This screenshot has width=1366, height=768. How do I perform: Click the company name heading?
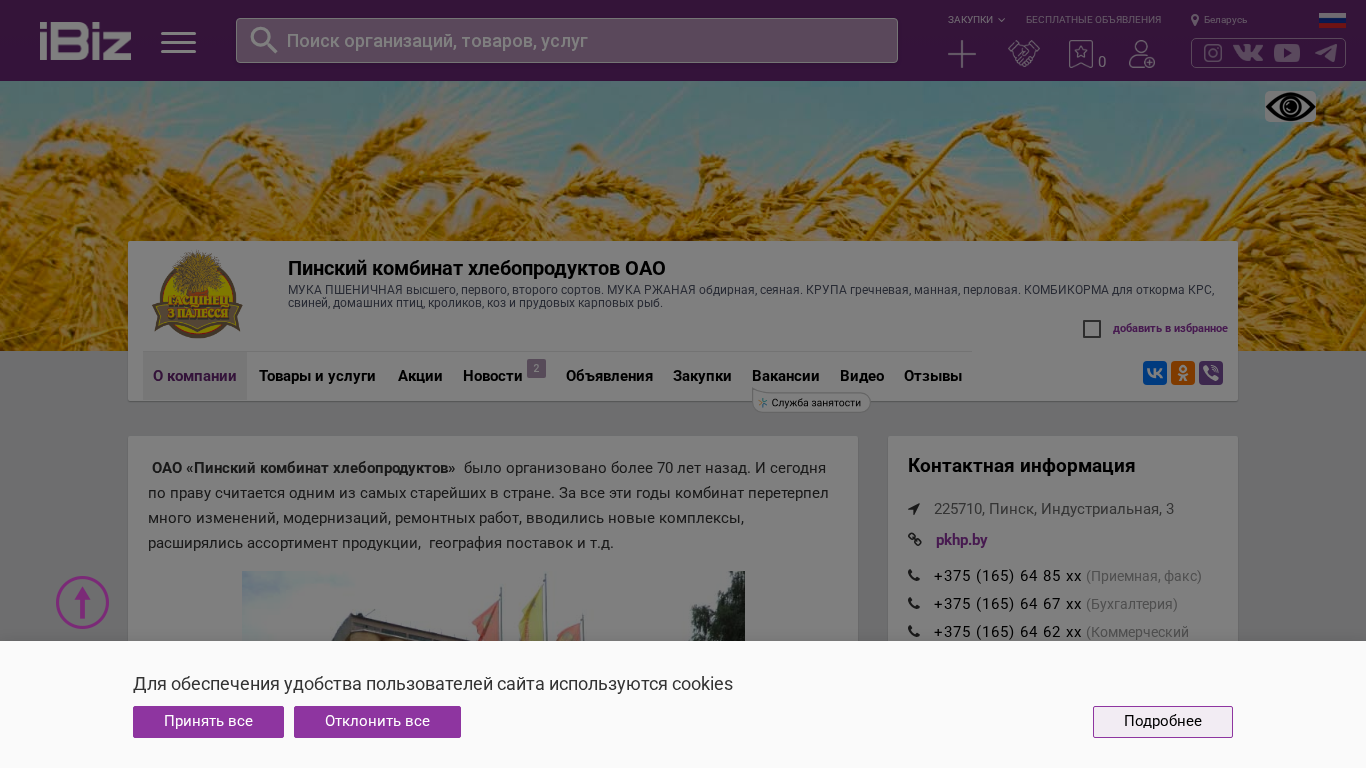pos(477,268)
